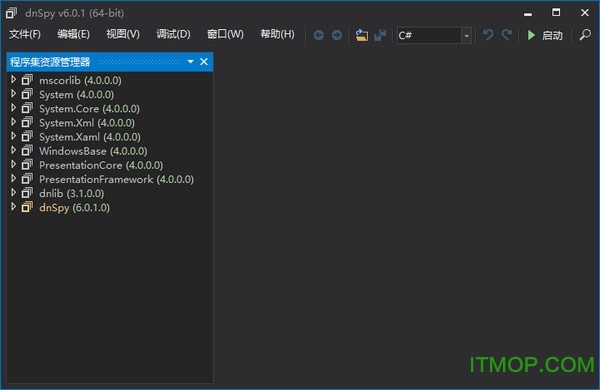This screenshot has width=600, height=390.
Task: Open the assembly explorer panel options arrow
Action: pos(190,62)
